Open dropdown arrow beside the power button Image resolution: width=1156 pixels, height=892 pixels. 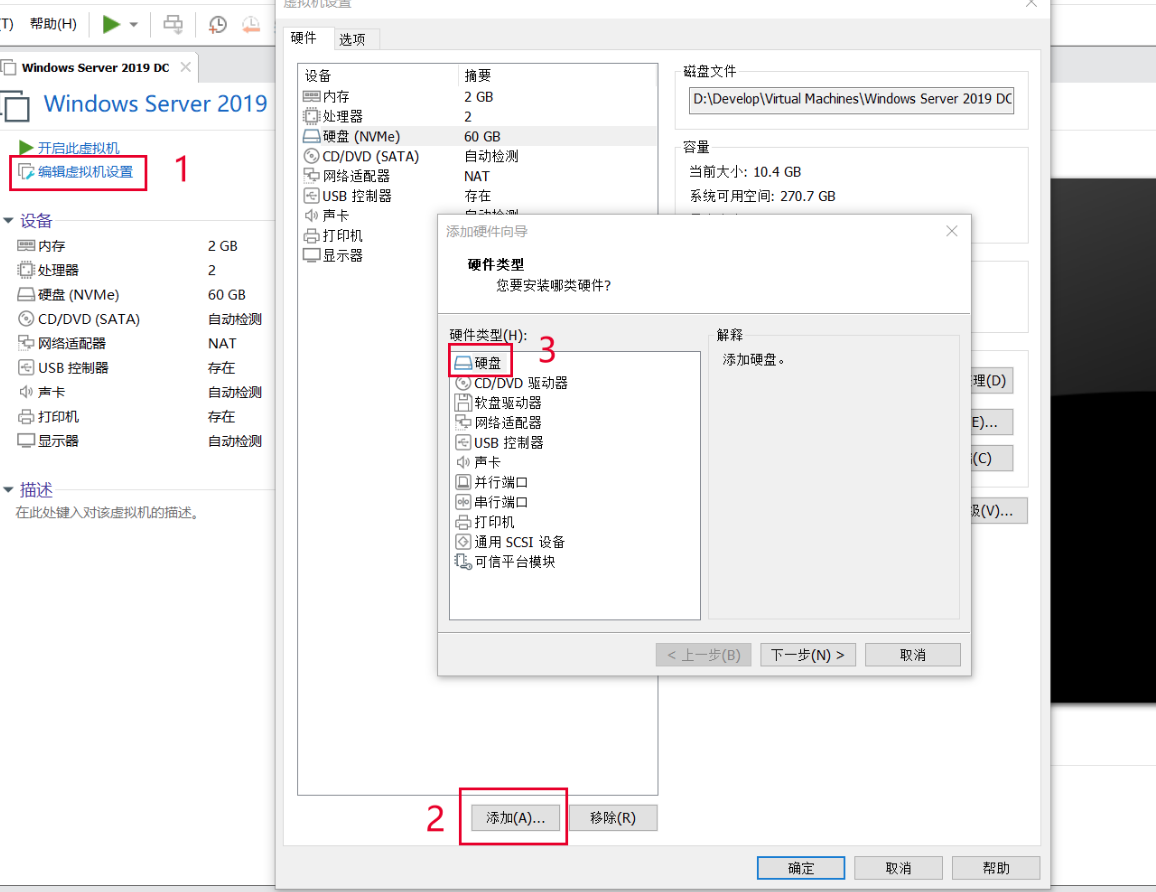click(x=134, y=24)
